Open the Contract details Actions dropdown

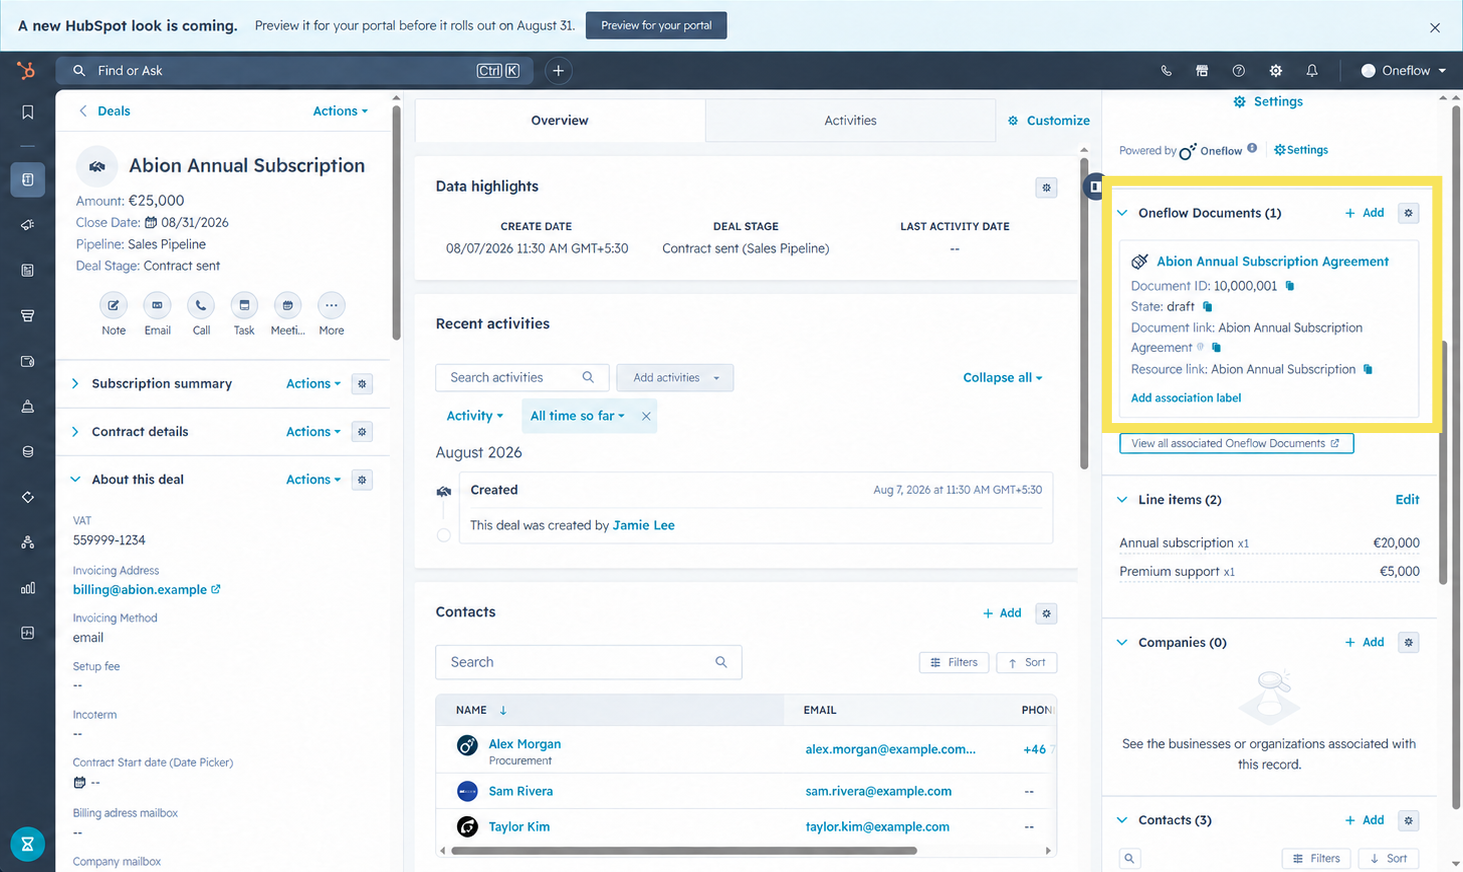click(313, 432)
